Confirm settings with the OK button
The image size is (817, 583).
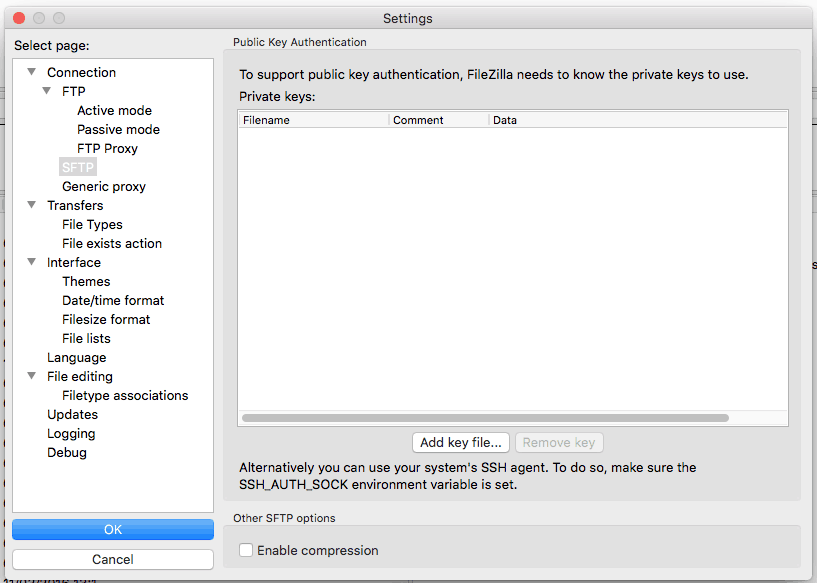tap(113, 529)
